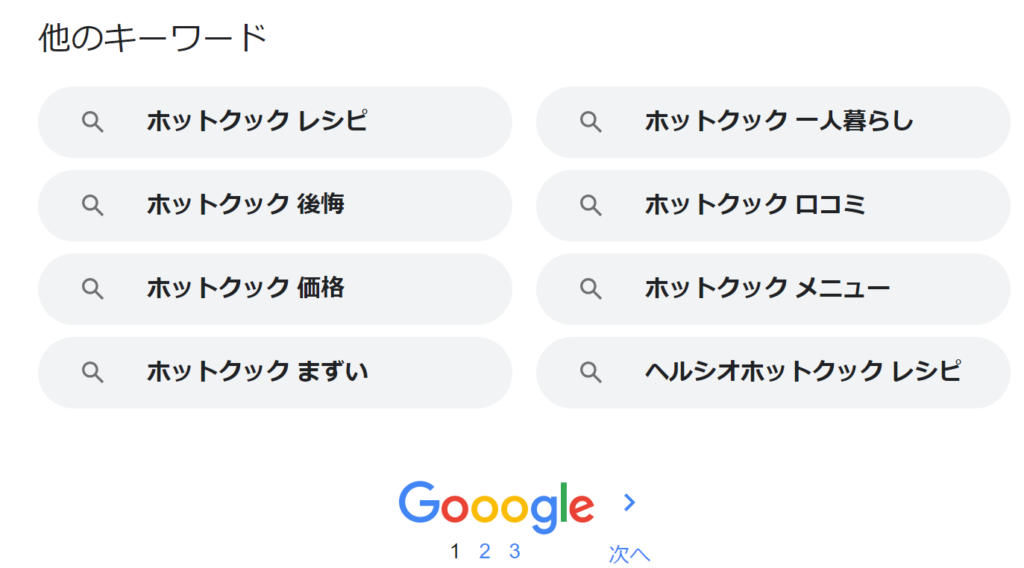Viewport: 1024px width, 568px height.
Task: Click search icon beside ホットクック 後悔
Action: click(92, 206)
